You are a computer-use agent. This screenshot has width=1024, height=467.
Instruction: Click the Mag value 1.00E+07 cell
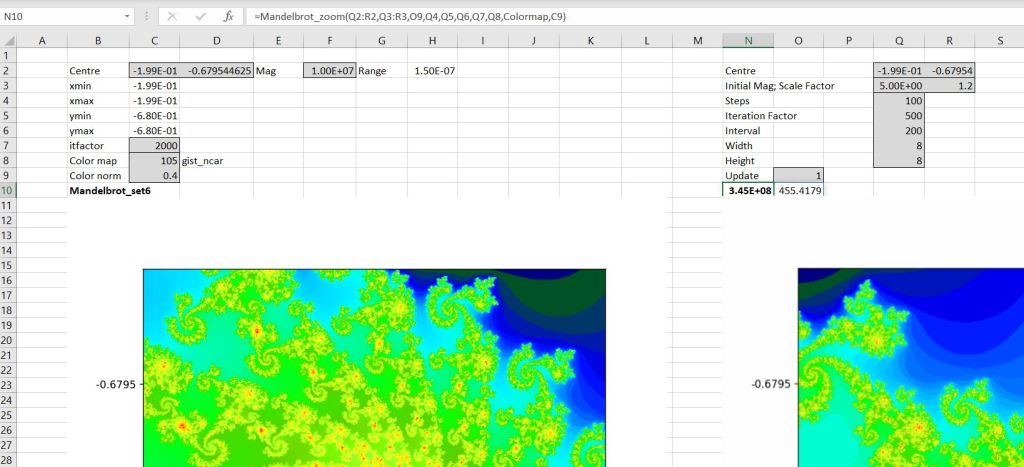click(x=329, y=72)
